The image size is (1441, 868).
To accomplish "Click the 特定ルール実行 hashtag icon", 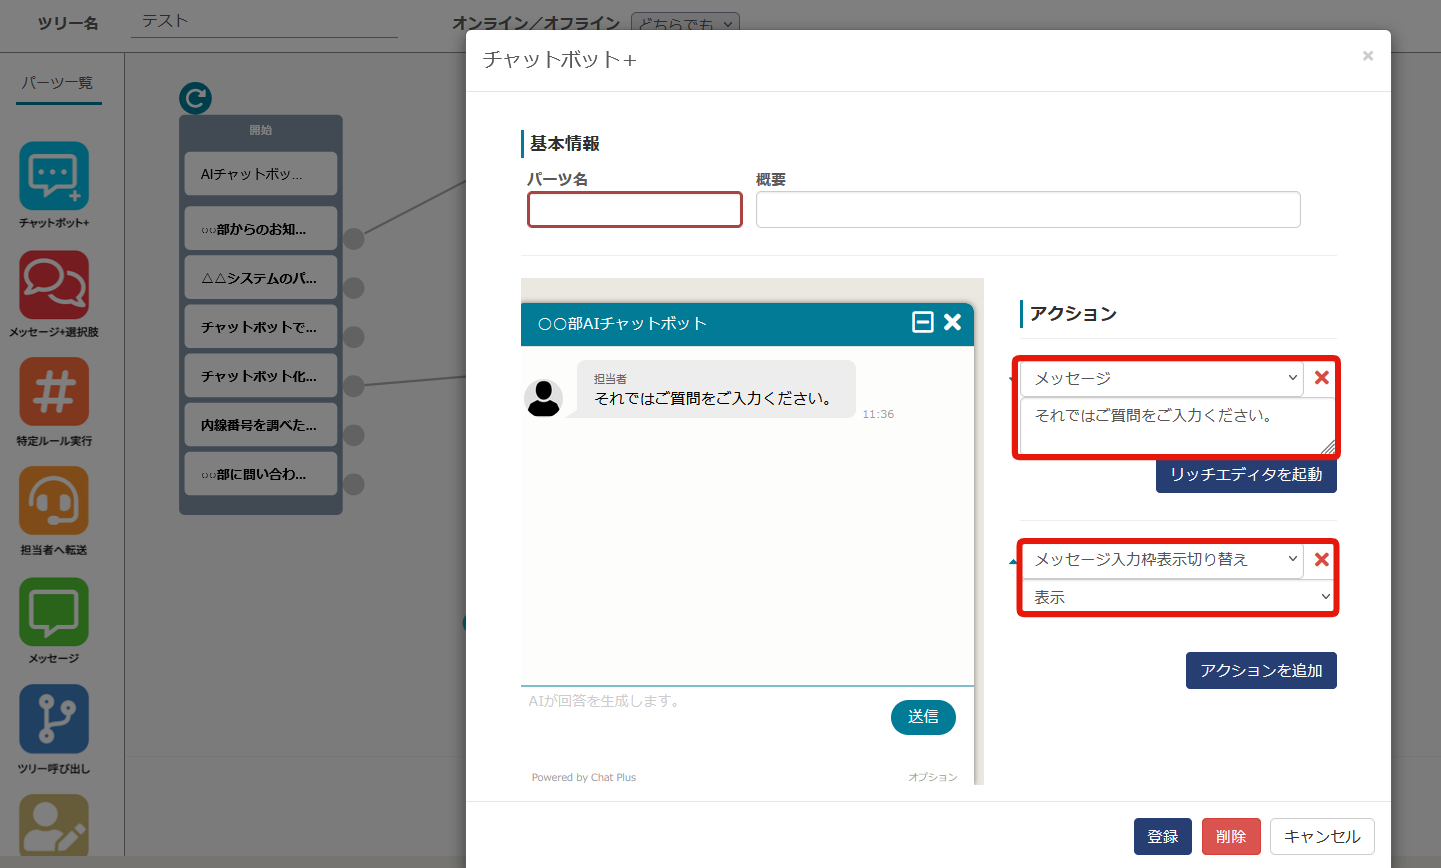I will 54,393.
